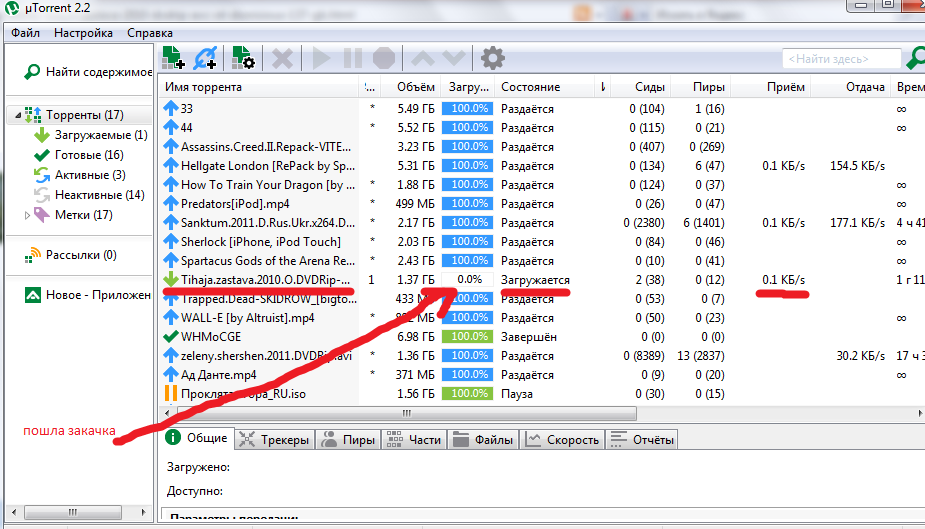Screen dimensions: 925x529
Task: Switch to the Пиры tab
Action: tap(348, 440)
